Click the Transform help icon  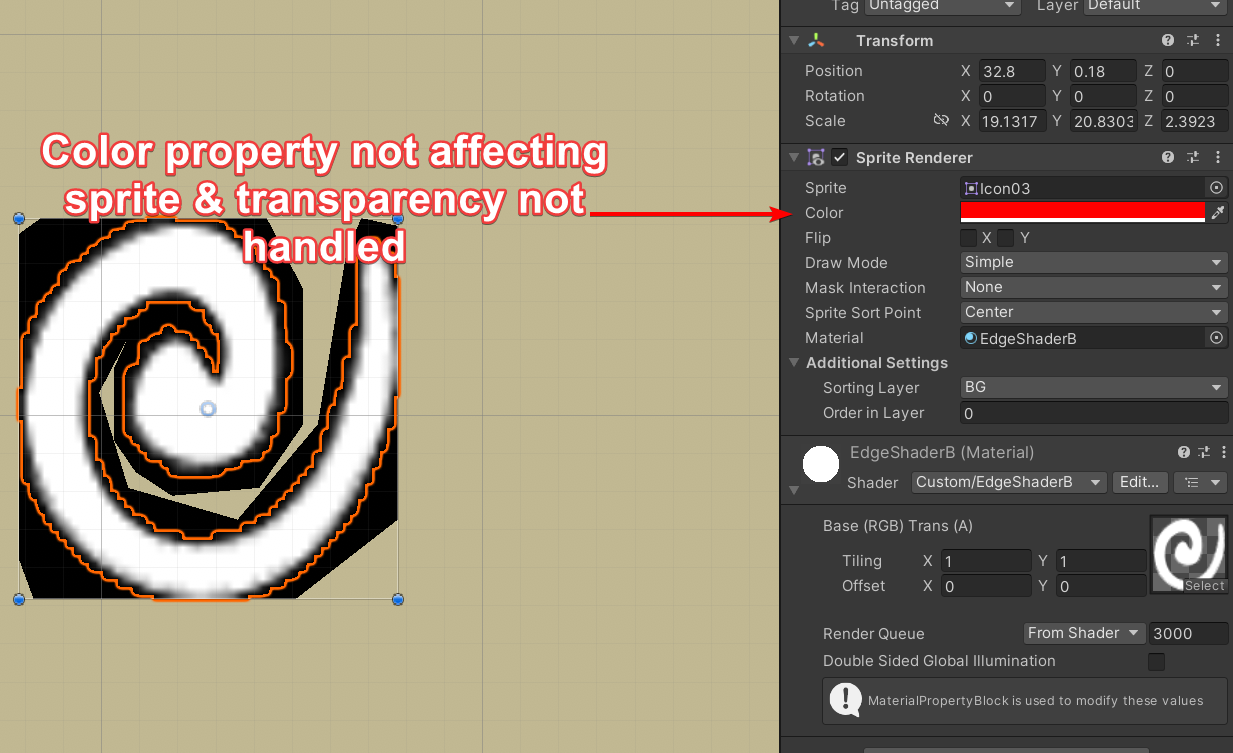pyautogui.click(x=1168, y=40)
